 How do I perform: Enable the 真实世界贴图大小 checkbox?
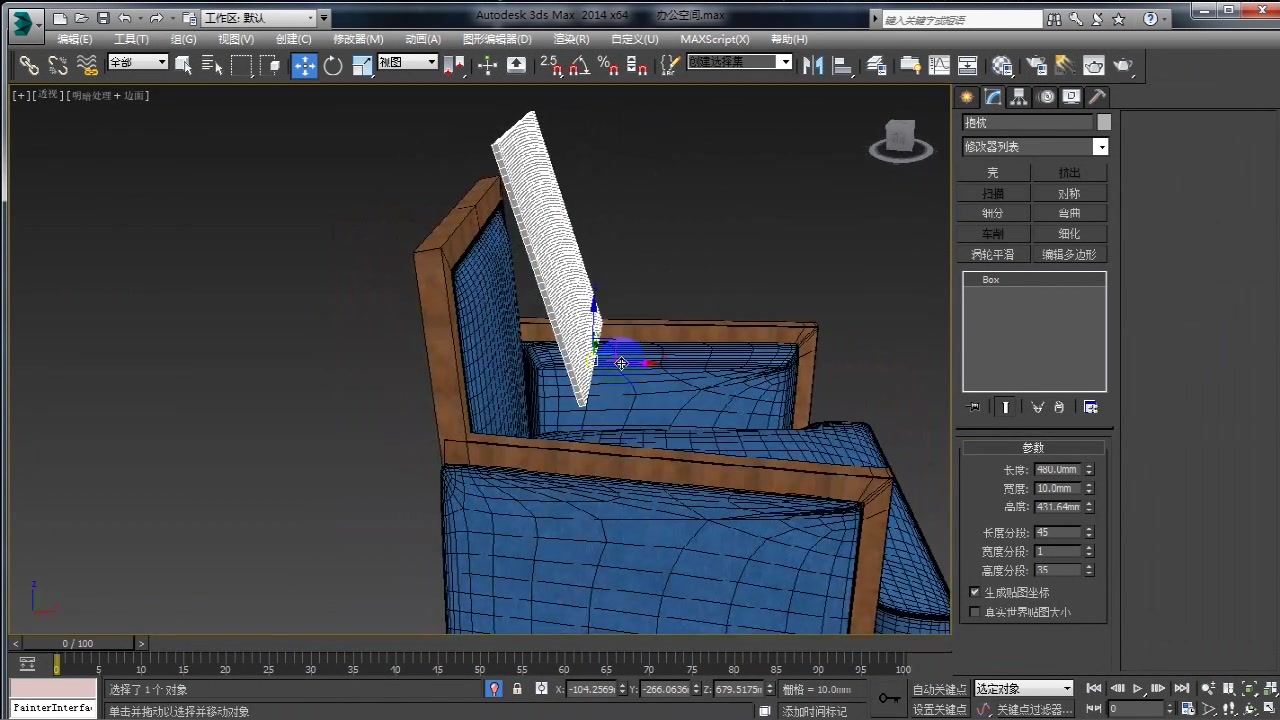975,612
